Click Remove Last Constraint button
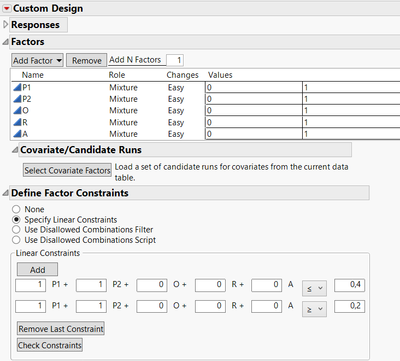This screenshot has width=400, height=361. (61, 329)
